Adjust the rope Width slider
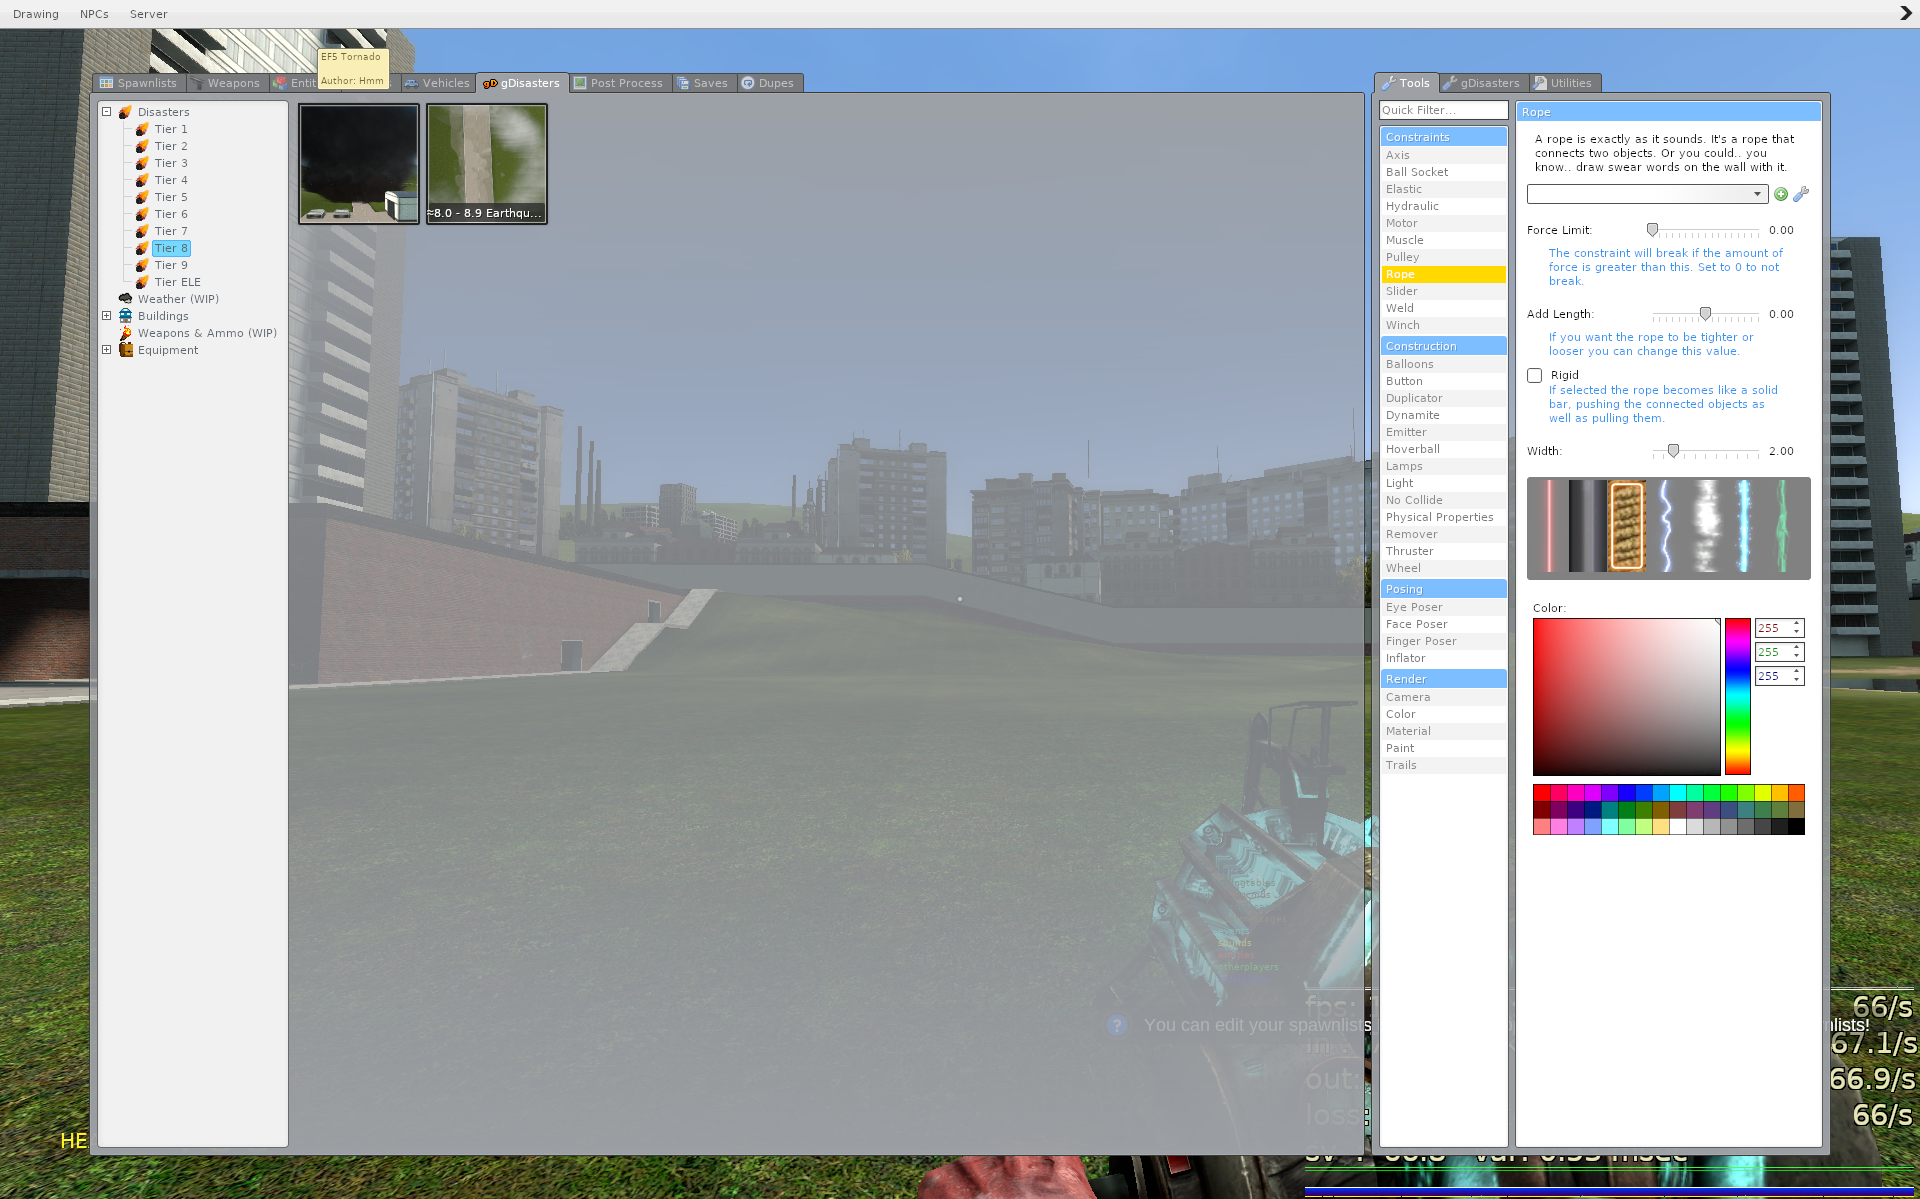Screen dimensions: 1920x1199 (x=1673, y=451)
